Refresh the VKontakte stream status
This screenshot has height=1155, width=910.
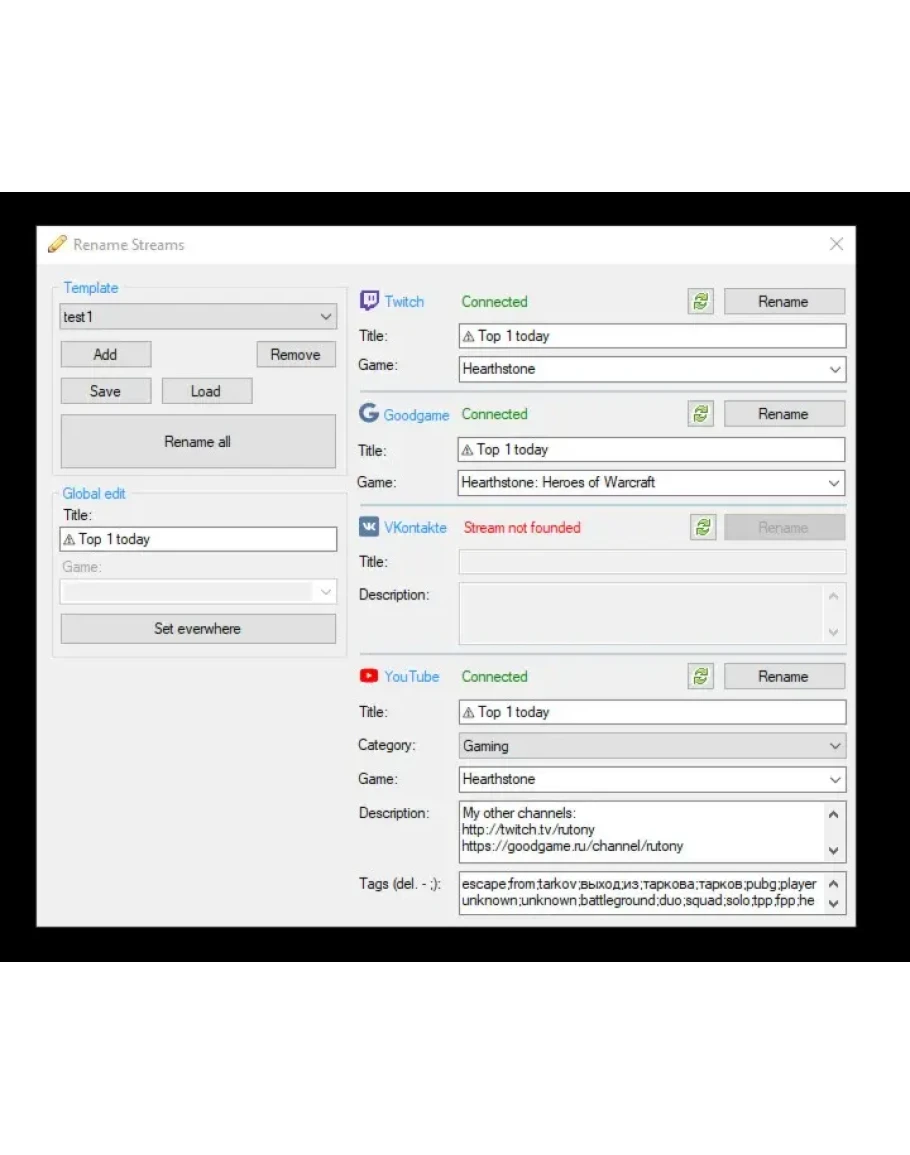click(x=703, y=528)
